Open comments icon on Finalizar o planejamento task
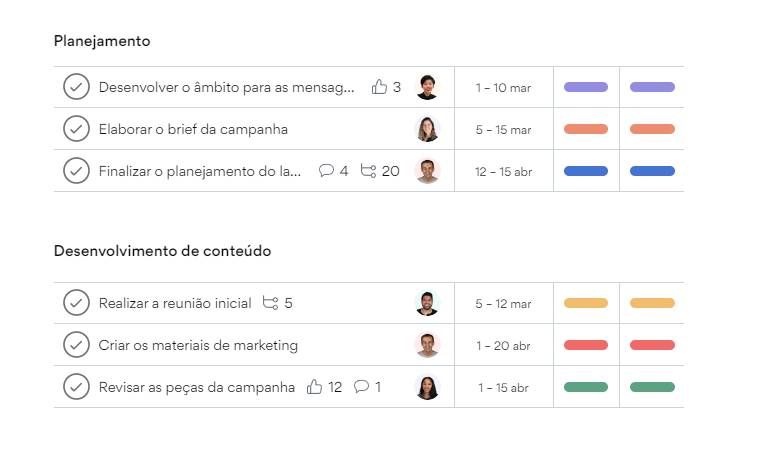 (x=326, y=171)
